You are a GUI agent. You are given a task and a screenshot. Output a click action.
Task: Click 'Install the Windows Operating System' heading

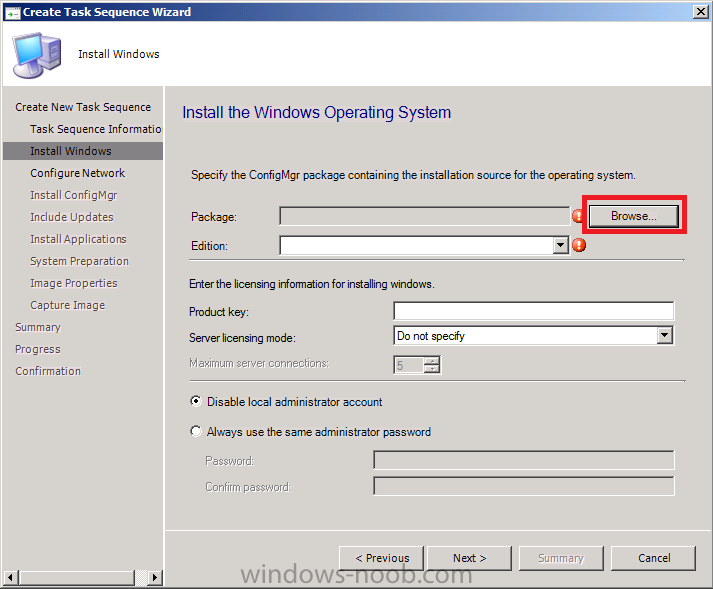(x=316, y=112)
